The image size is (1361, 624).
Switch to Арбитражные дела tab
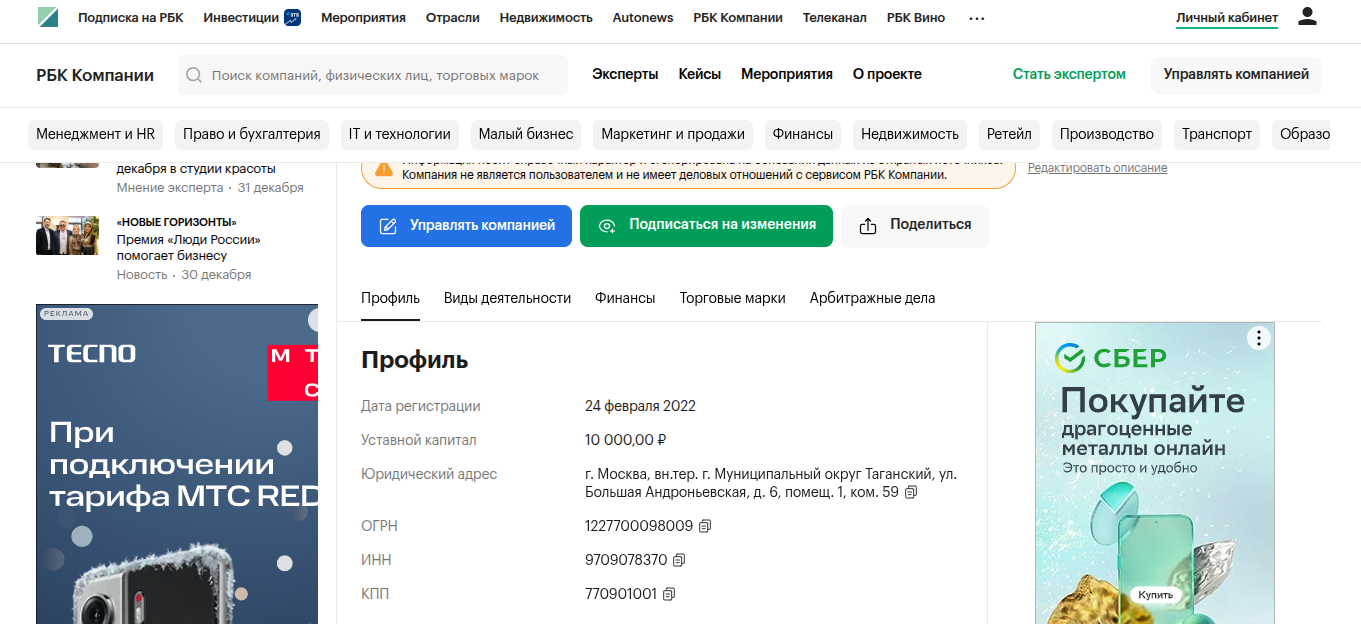pyautogui.click(x=873, y=298)
